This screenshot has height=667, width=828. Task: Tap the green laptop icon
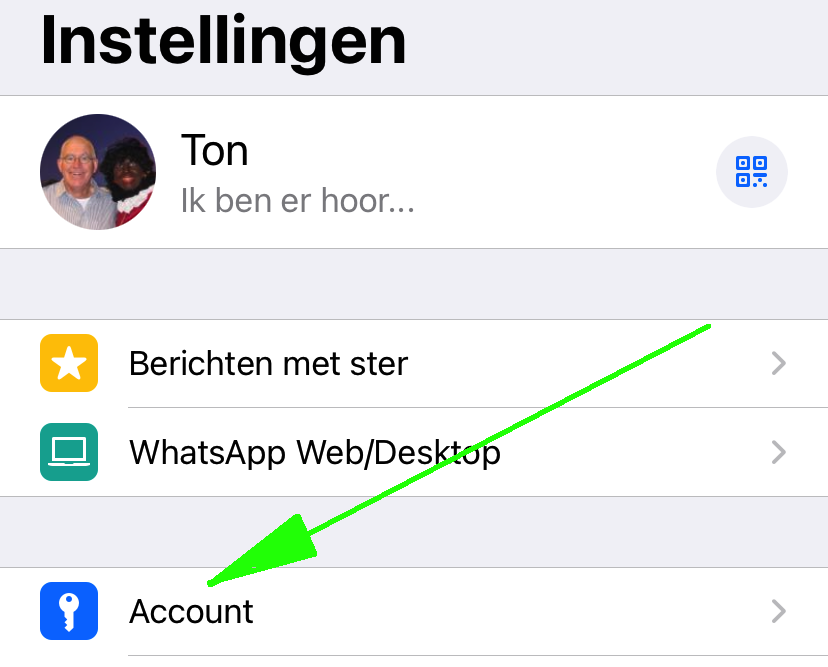tap(69, 452)
